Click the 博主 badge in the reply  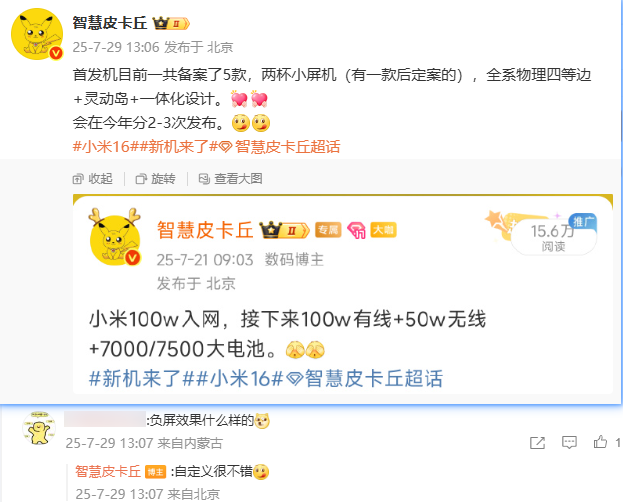tap(155, 472)
